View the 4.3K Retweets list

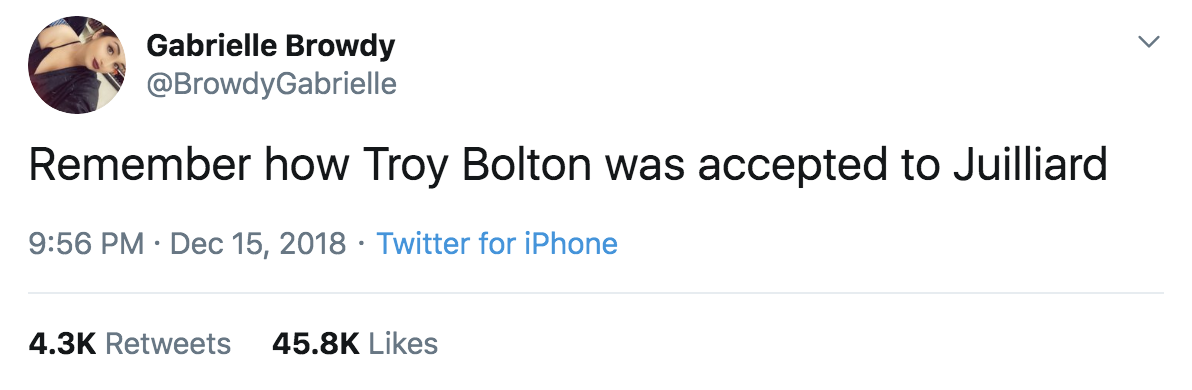click(129, 344)
